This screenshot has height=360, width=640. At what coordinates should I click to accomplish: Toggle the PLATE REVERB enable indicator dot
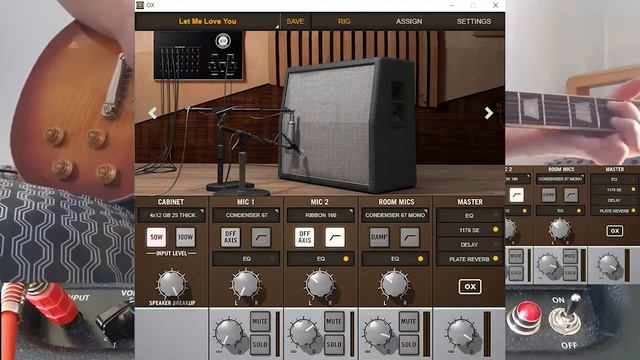(496, 259)
